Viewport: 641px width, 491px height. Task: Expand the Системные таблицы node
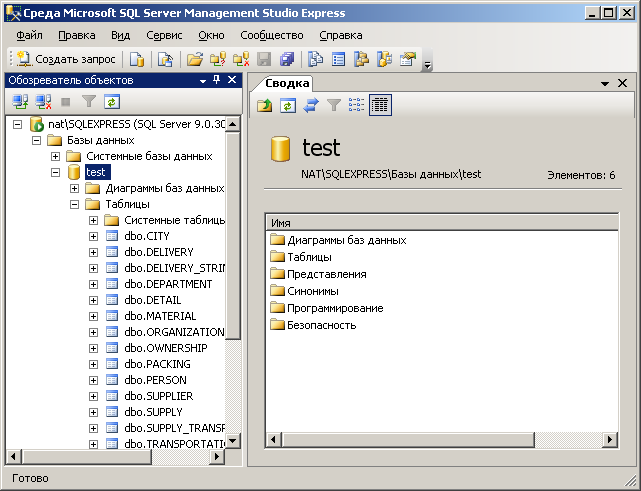click(93, 220)
